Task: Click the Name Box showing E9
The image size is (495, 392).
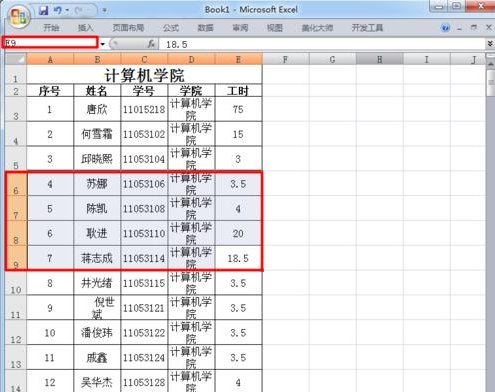Action: pos(50,43)
